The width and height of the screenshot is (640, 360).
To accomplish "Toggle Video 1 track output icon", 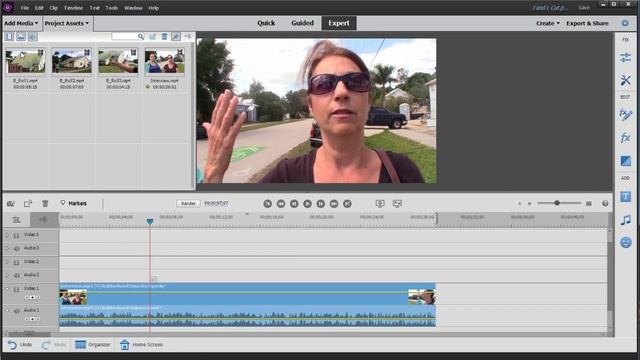I will (16, 289).
